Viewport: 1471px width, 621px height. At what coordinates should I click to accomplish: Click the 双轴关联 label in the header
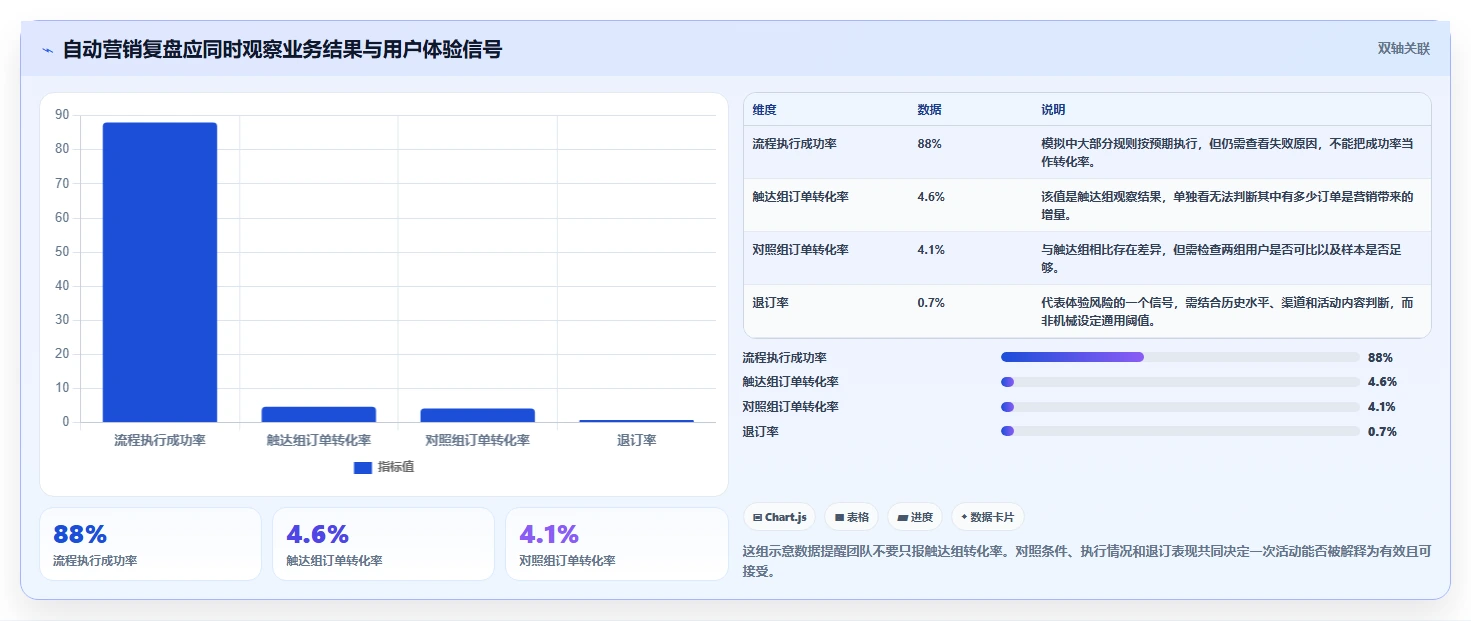[1403, 48]
